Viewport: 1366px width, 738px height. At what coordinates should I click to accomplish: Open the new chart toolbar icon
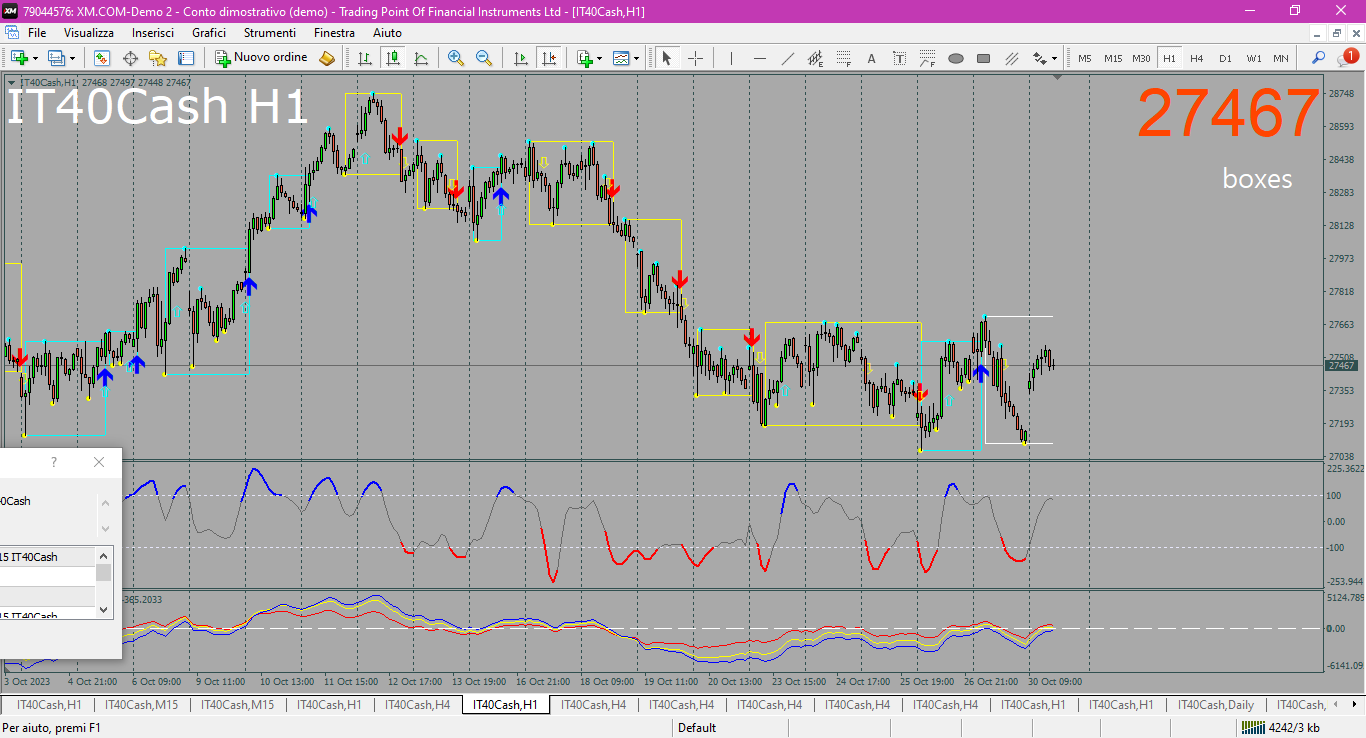(x=18, y=58)
